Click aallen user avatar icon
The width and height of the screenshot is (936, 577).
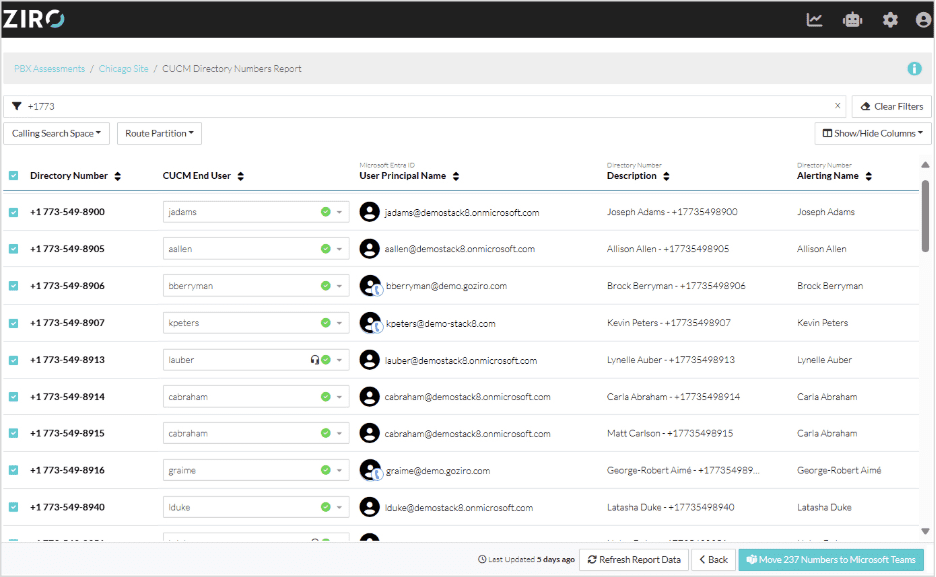pos(370,249)
